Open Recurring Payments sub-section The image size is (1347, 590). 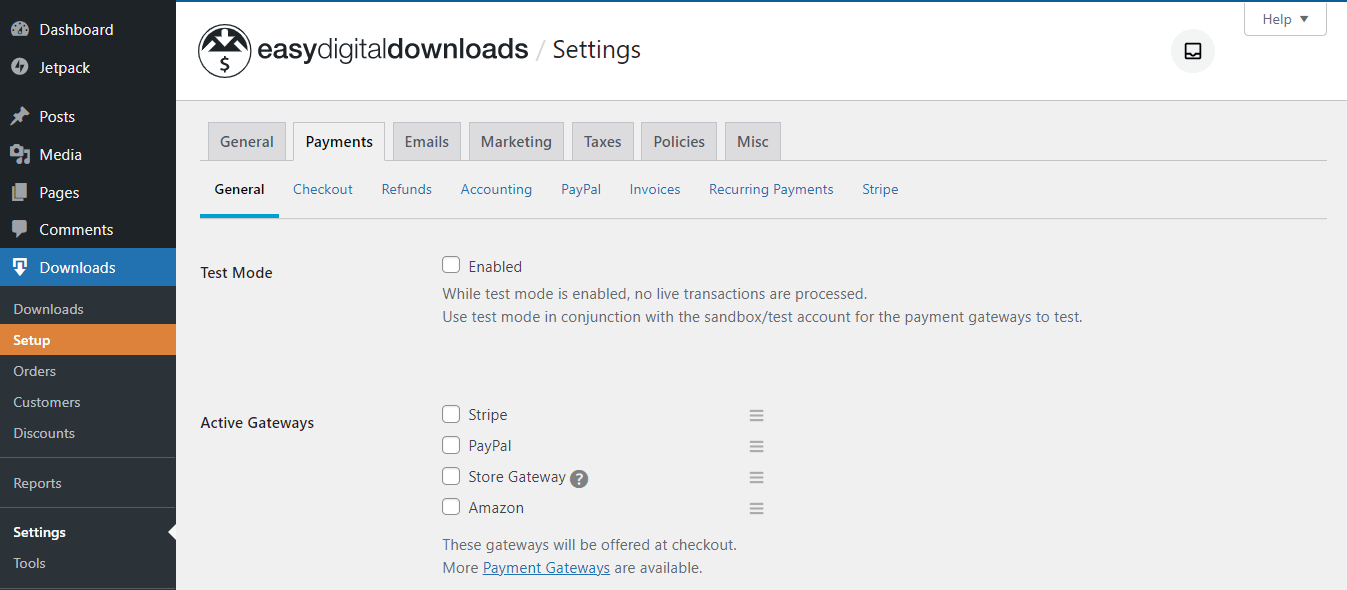(771, 189)
